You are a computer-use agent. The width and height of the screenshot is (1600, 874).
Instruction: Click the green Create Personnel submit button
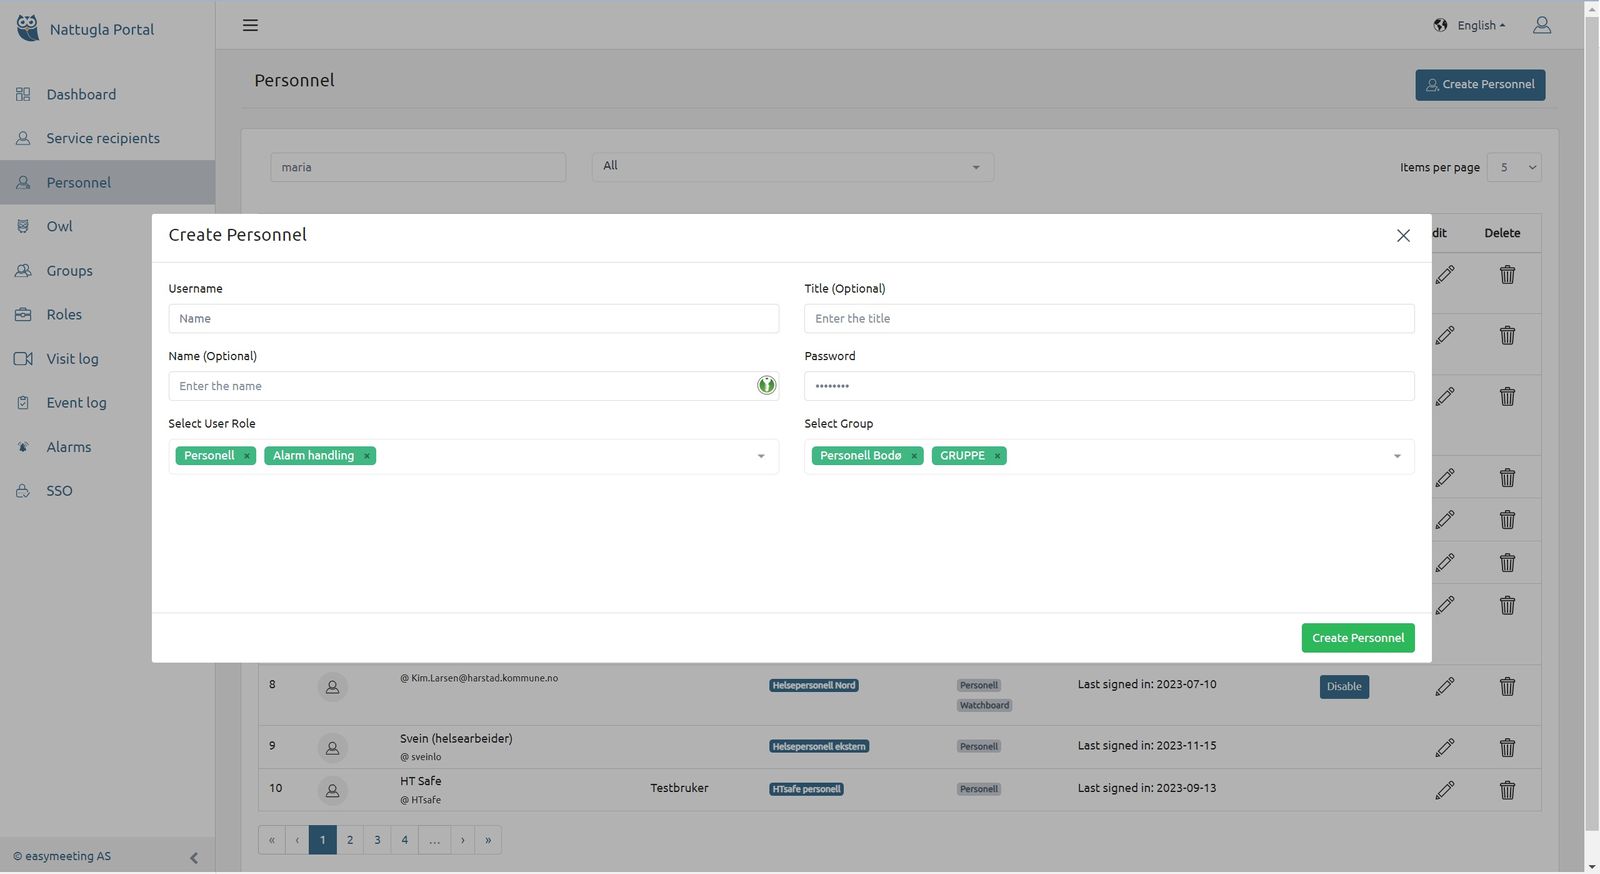[x=1357, y=638]
